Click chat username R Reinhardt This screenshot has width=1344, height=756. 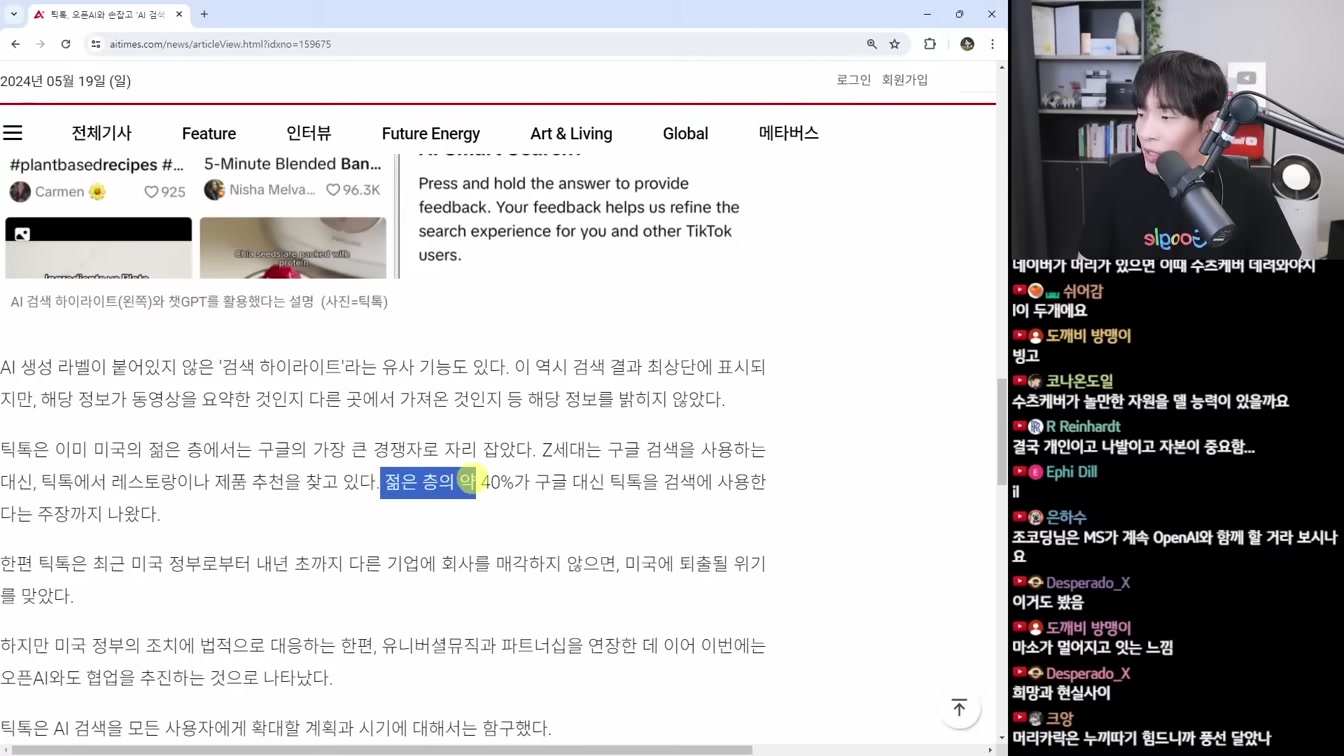click(1083, 426)
